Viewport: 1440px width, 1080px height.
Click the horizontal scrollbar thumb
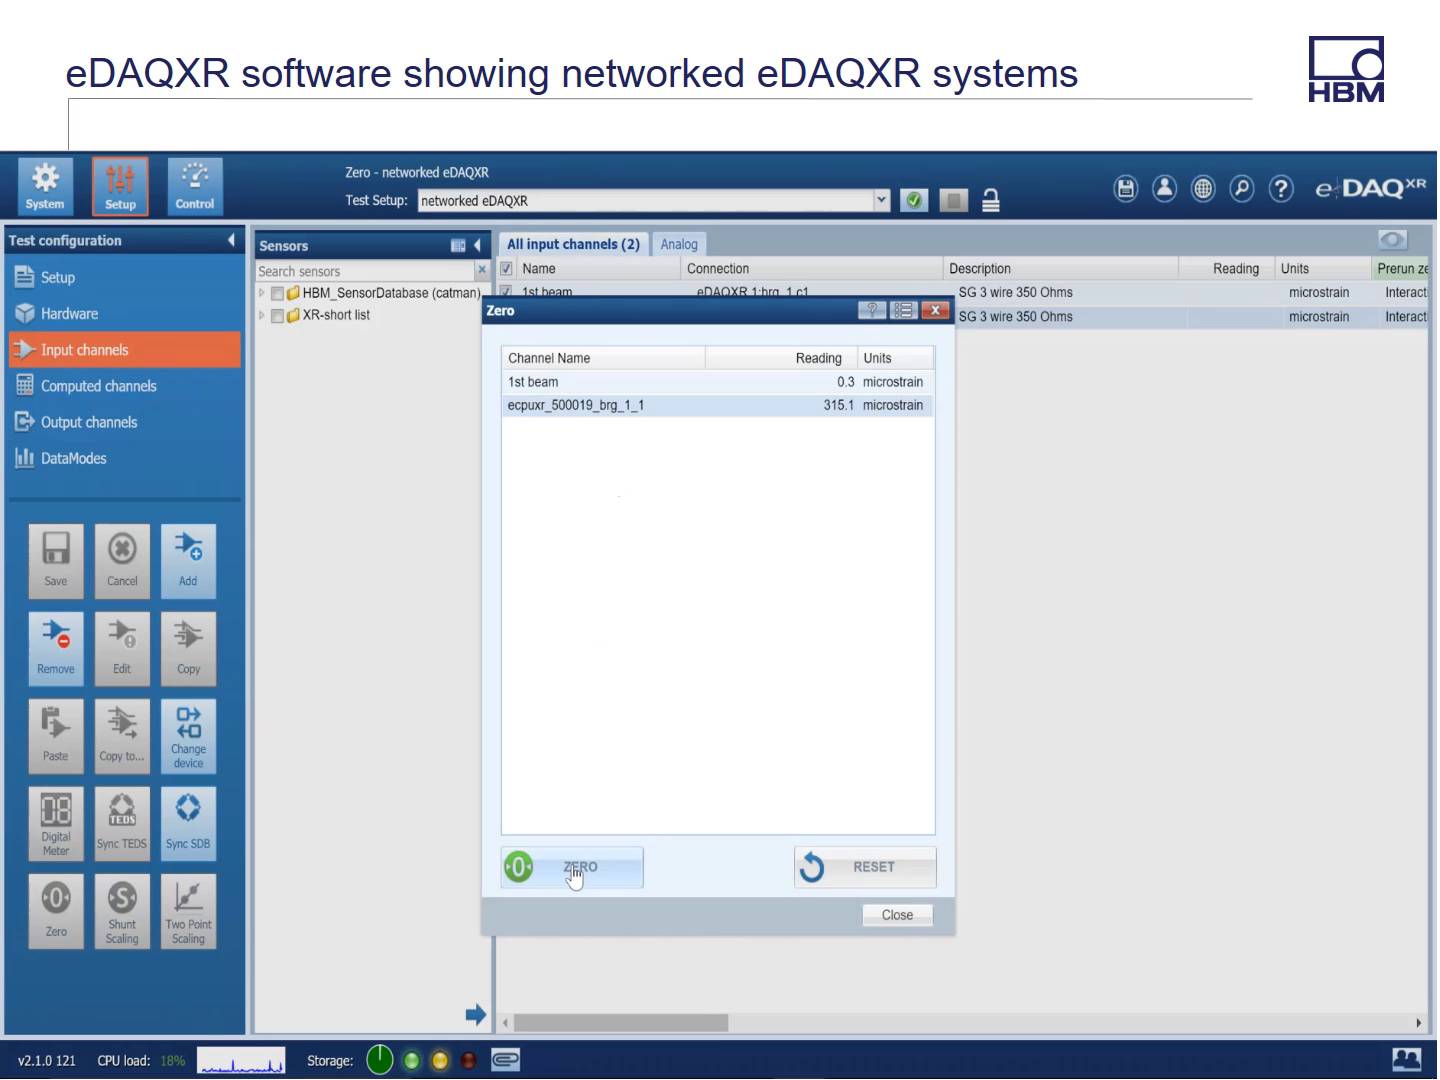coord(621,1022)
